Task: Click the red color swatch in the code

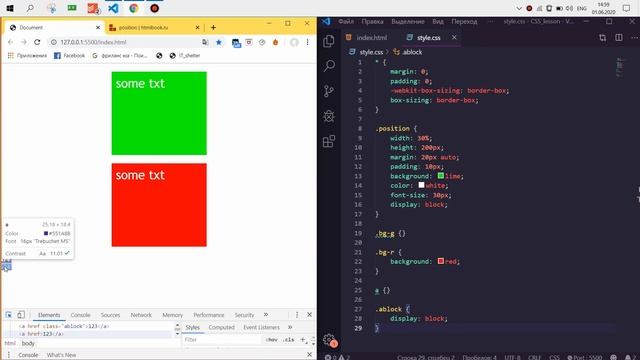Action: pyautogui.click(x=441, y=261)
